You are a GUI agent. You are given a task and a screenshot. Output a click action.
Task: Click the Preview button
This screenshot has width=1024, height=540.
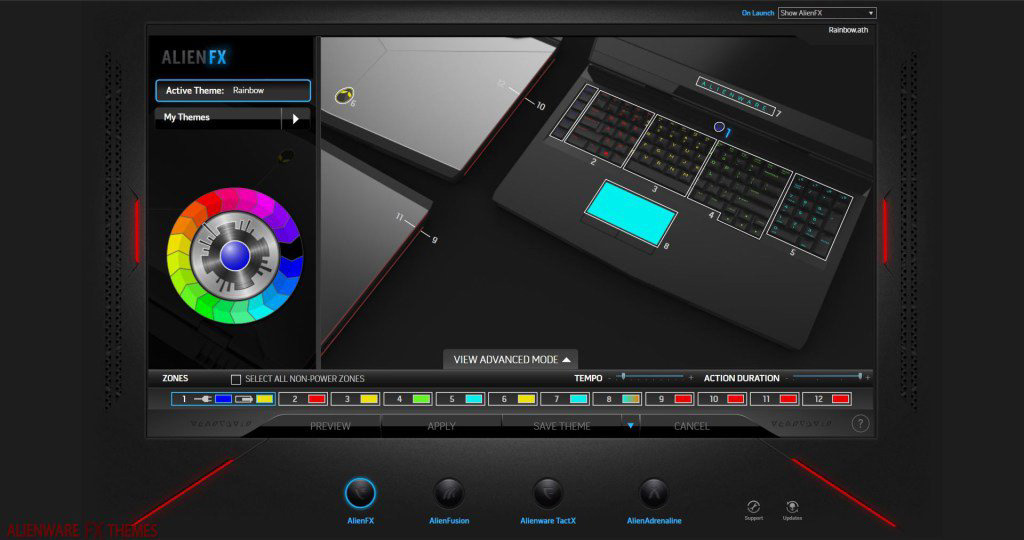click(330, 426)
